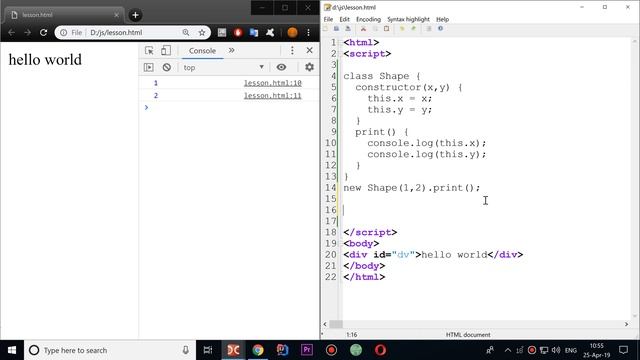Go forward in Chrome browser history
Viewport: 640px width, 360px height.
click(x=27, y=32)
